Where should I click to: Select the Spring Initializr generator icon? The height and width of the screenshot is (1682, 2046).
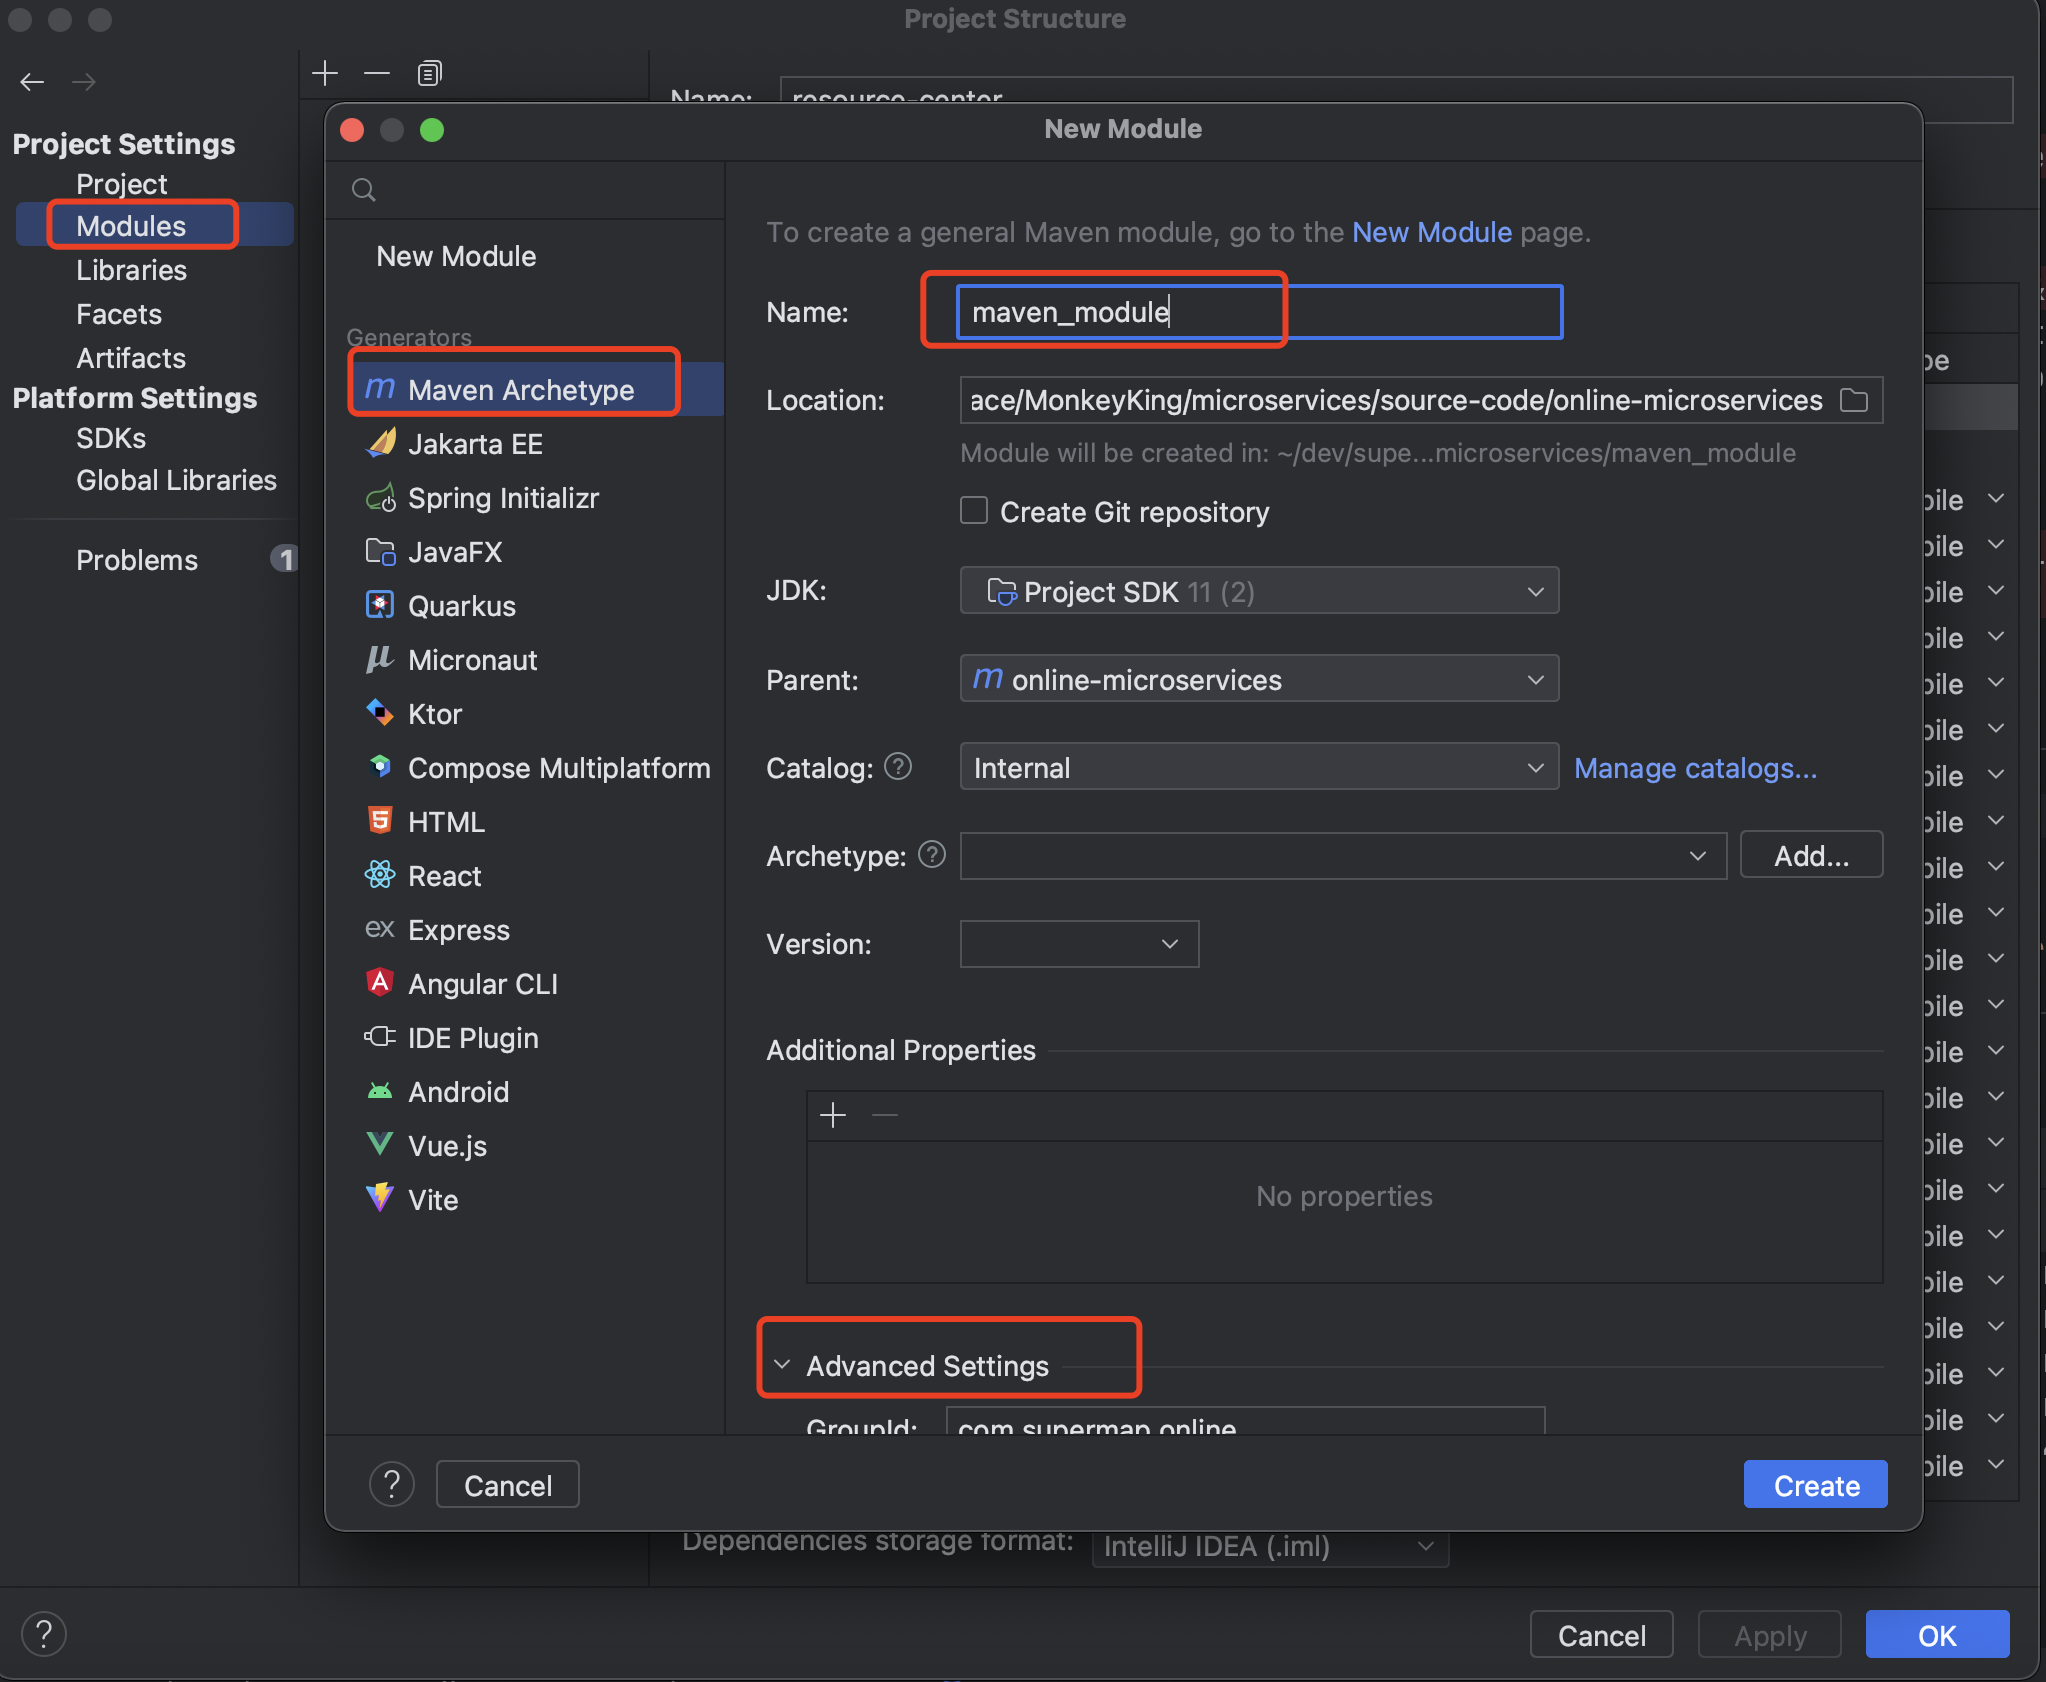(x=380, y=498)
